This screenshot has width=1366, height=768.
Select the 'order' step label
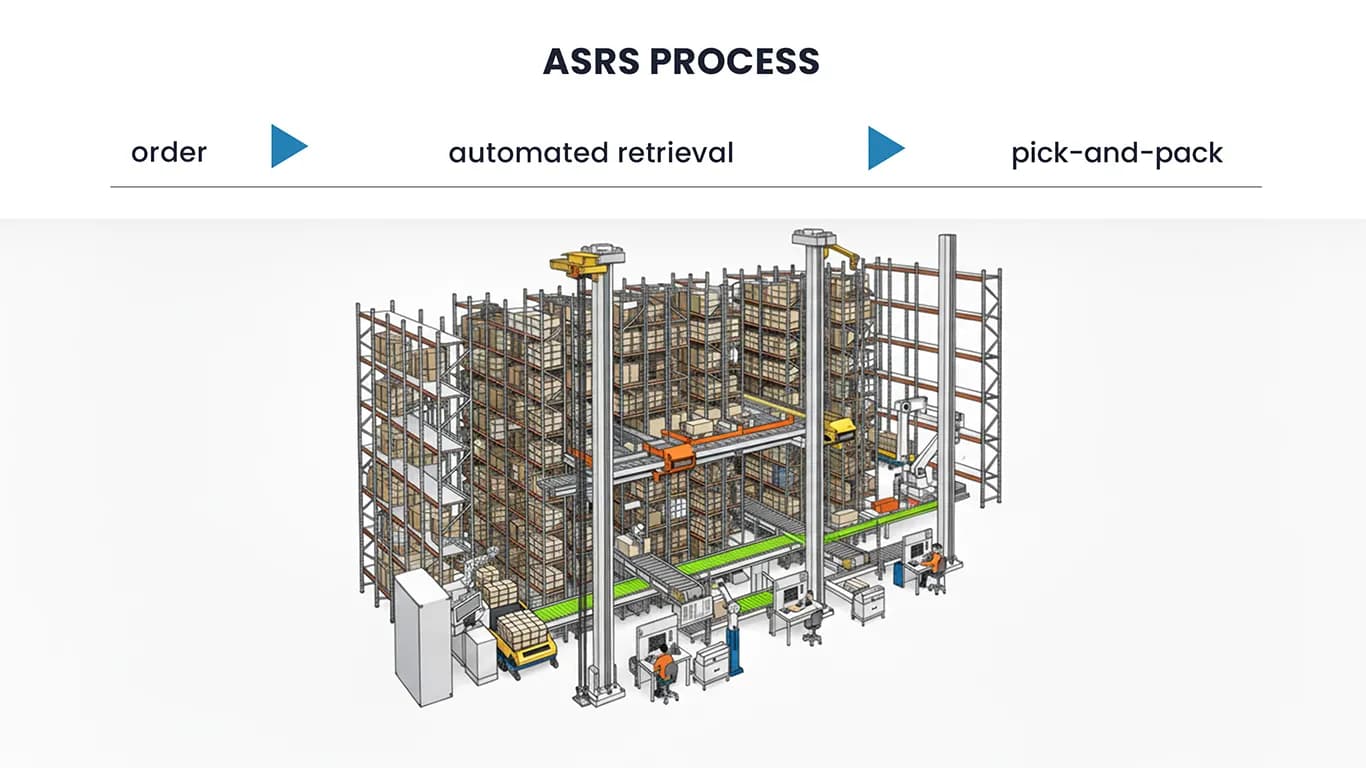[x=169, y=153]
